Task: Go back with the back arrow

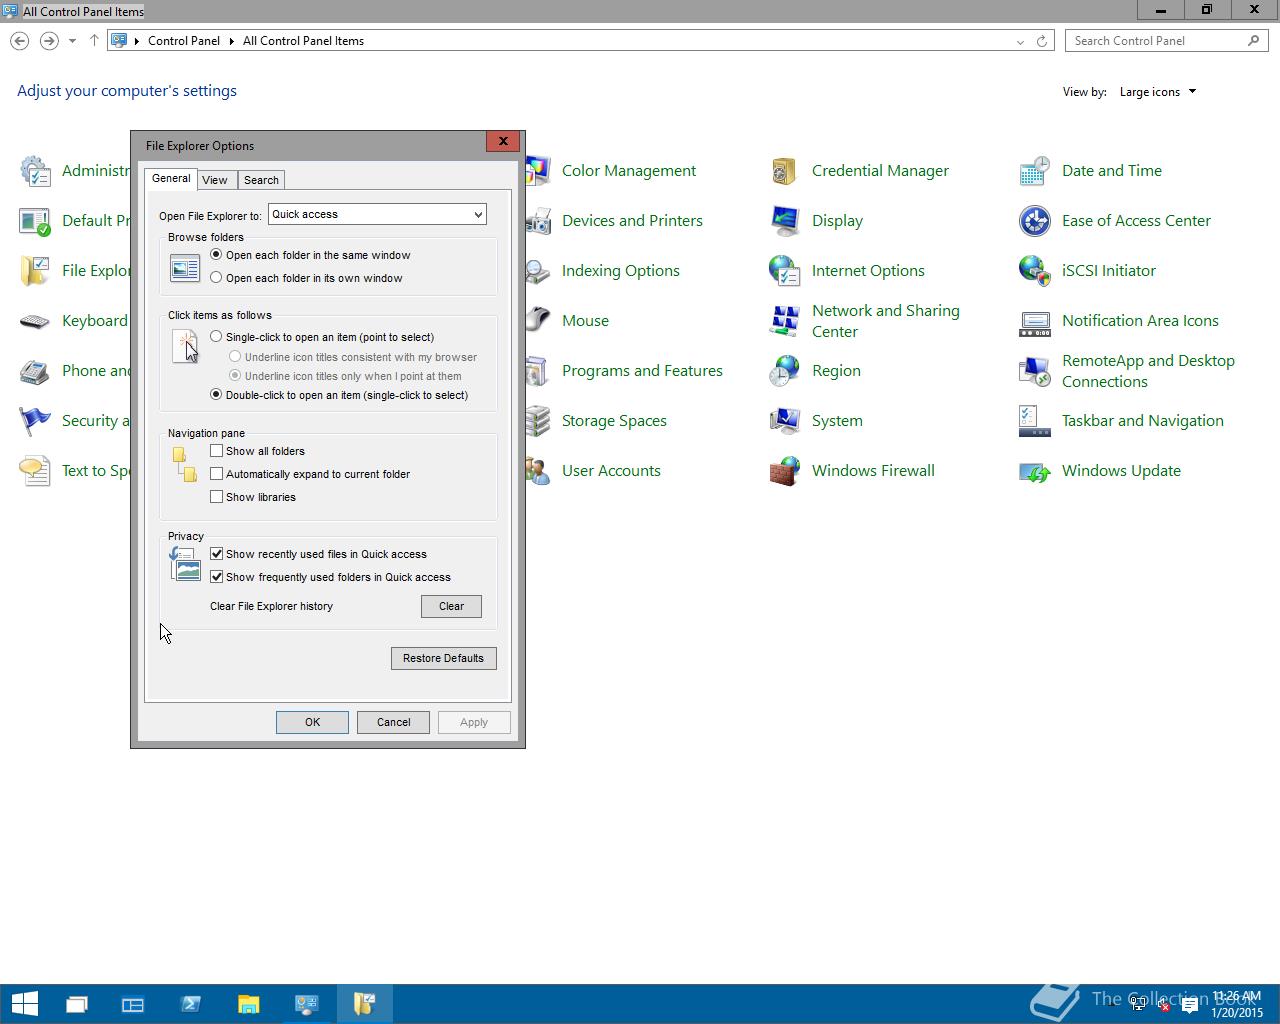Action: tap(20, 41)
